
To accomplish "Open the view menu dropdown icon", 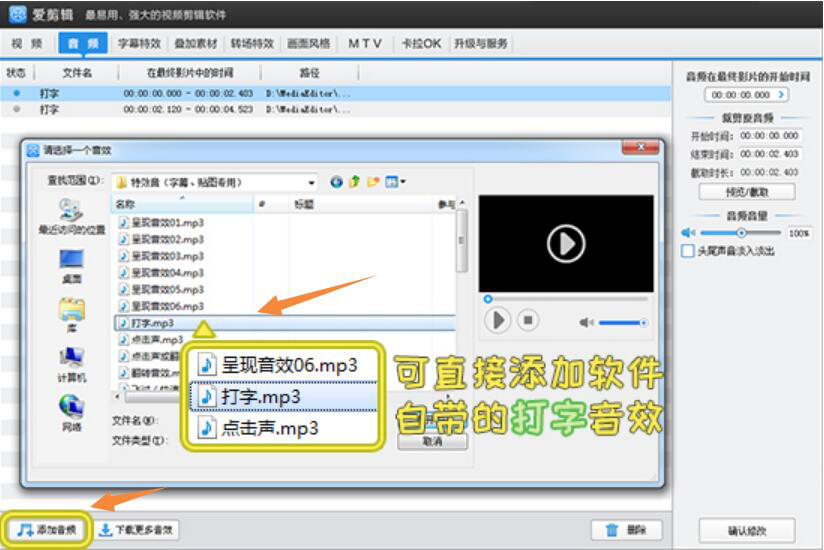I will tap(395, 182).
